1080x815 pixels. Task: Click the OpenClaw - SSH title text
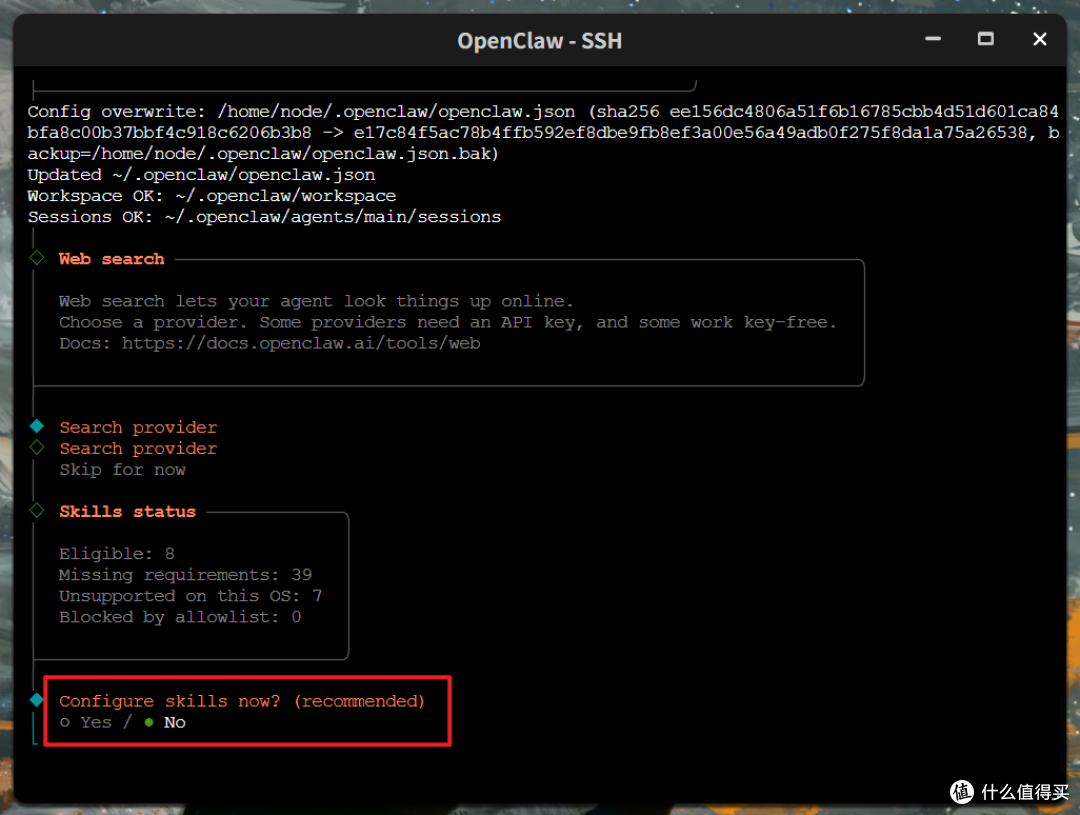point(539,41)
